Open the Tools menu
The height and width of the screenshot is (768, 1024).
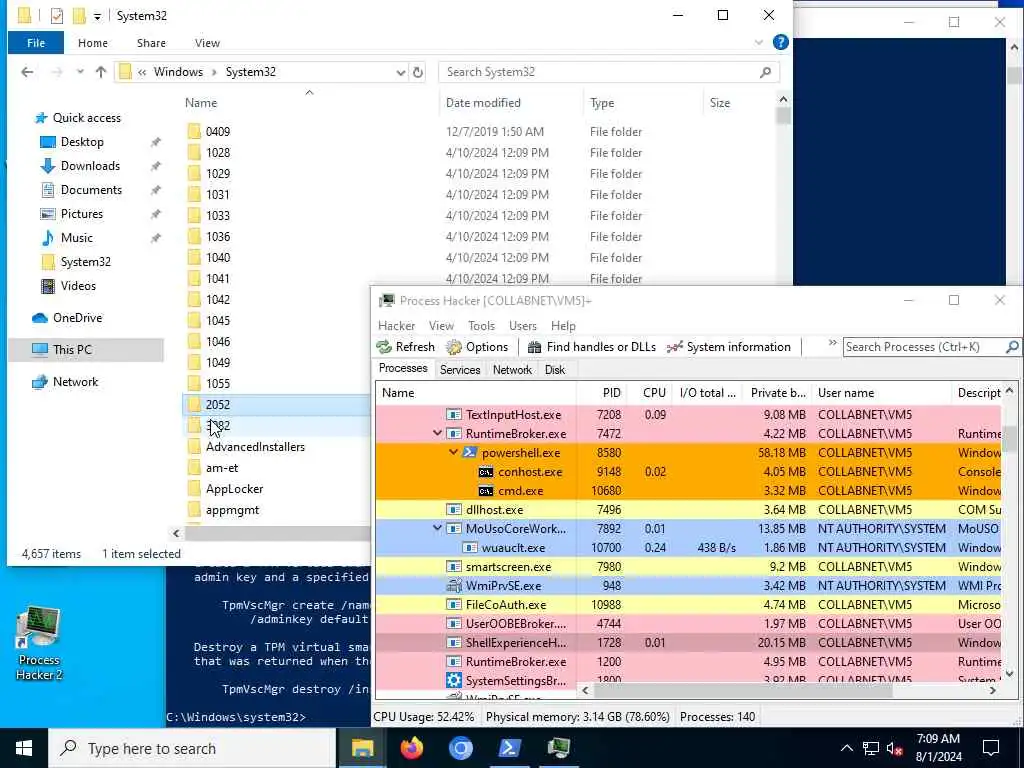coord(481,325)
